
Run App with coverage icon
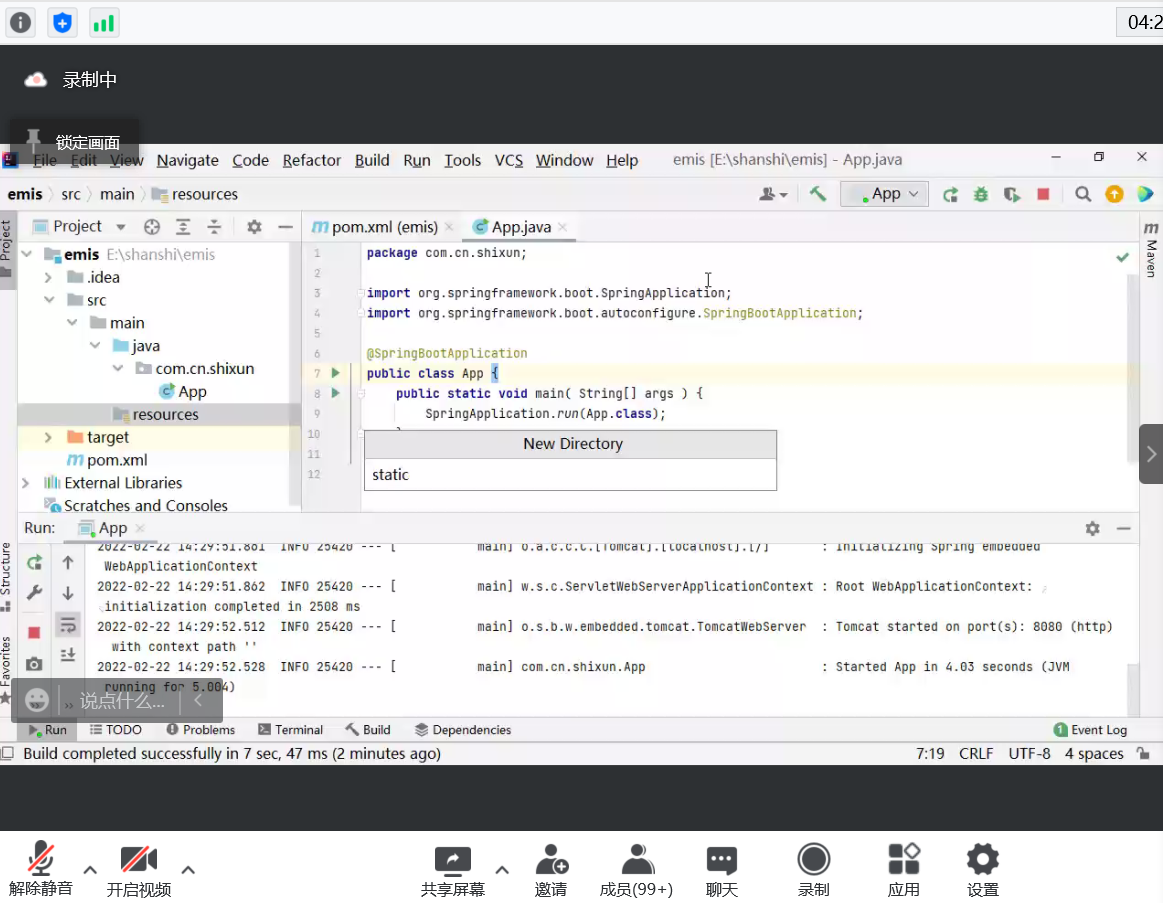(x=1012, y=194)
